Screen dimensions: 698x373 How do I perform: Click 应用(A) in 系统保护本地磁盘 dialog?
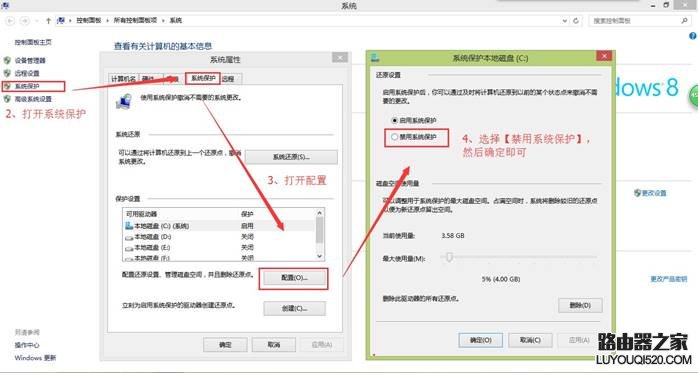(579, 340)
